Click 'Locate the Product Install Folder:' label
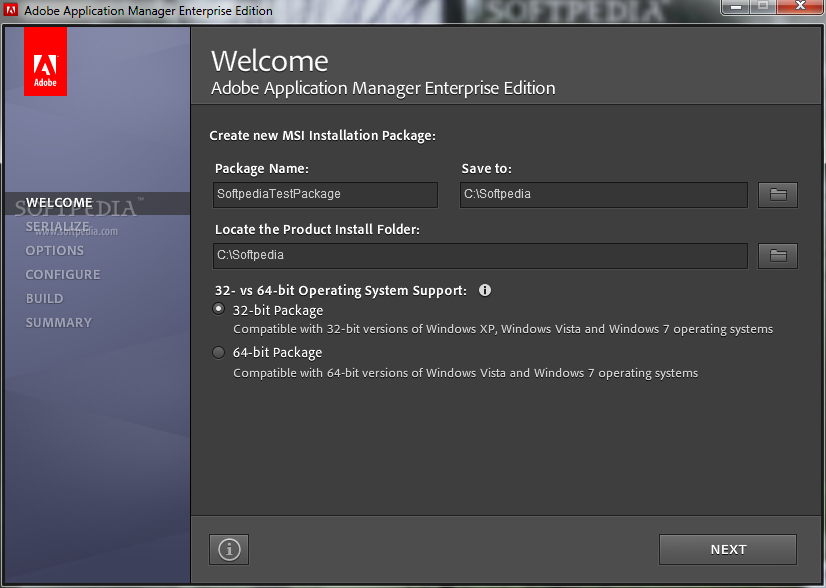Viewport: 826px width, 588px height. point(317,230)
